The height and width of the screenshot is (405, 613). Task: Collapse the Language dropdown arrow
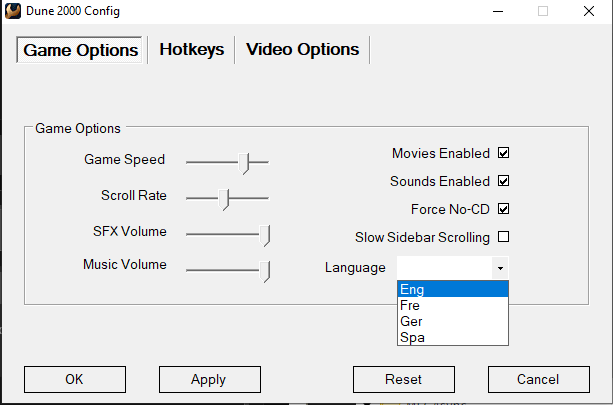(499, 268)
